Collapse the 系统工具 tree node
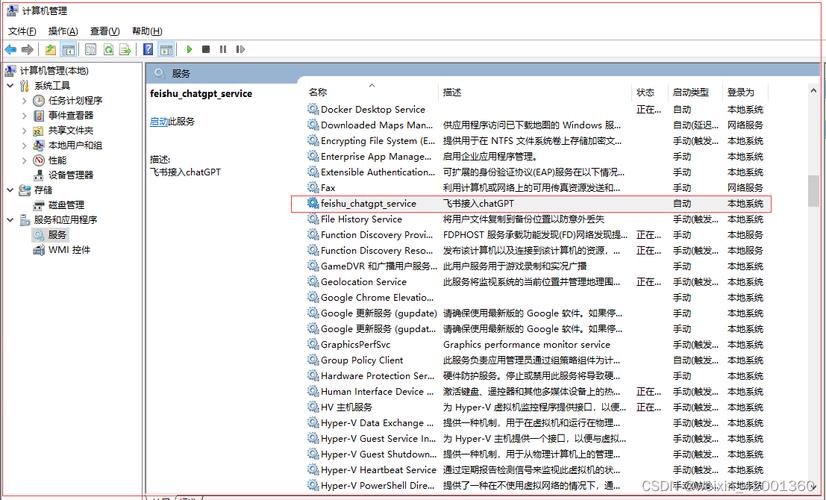 coord(10,85)
